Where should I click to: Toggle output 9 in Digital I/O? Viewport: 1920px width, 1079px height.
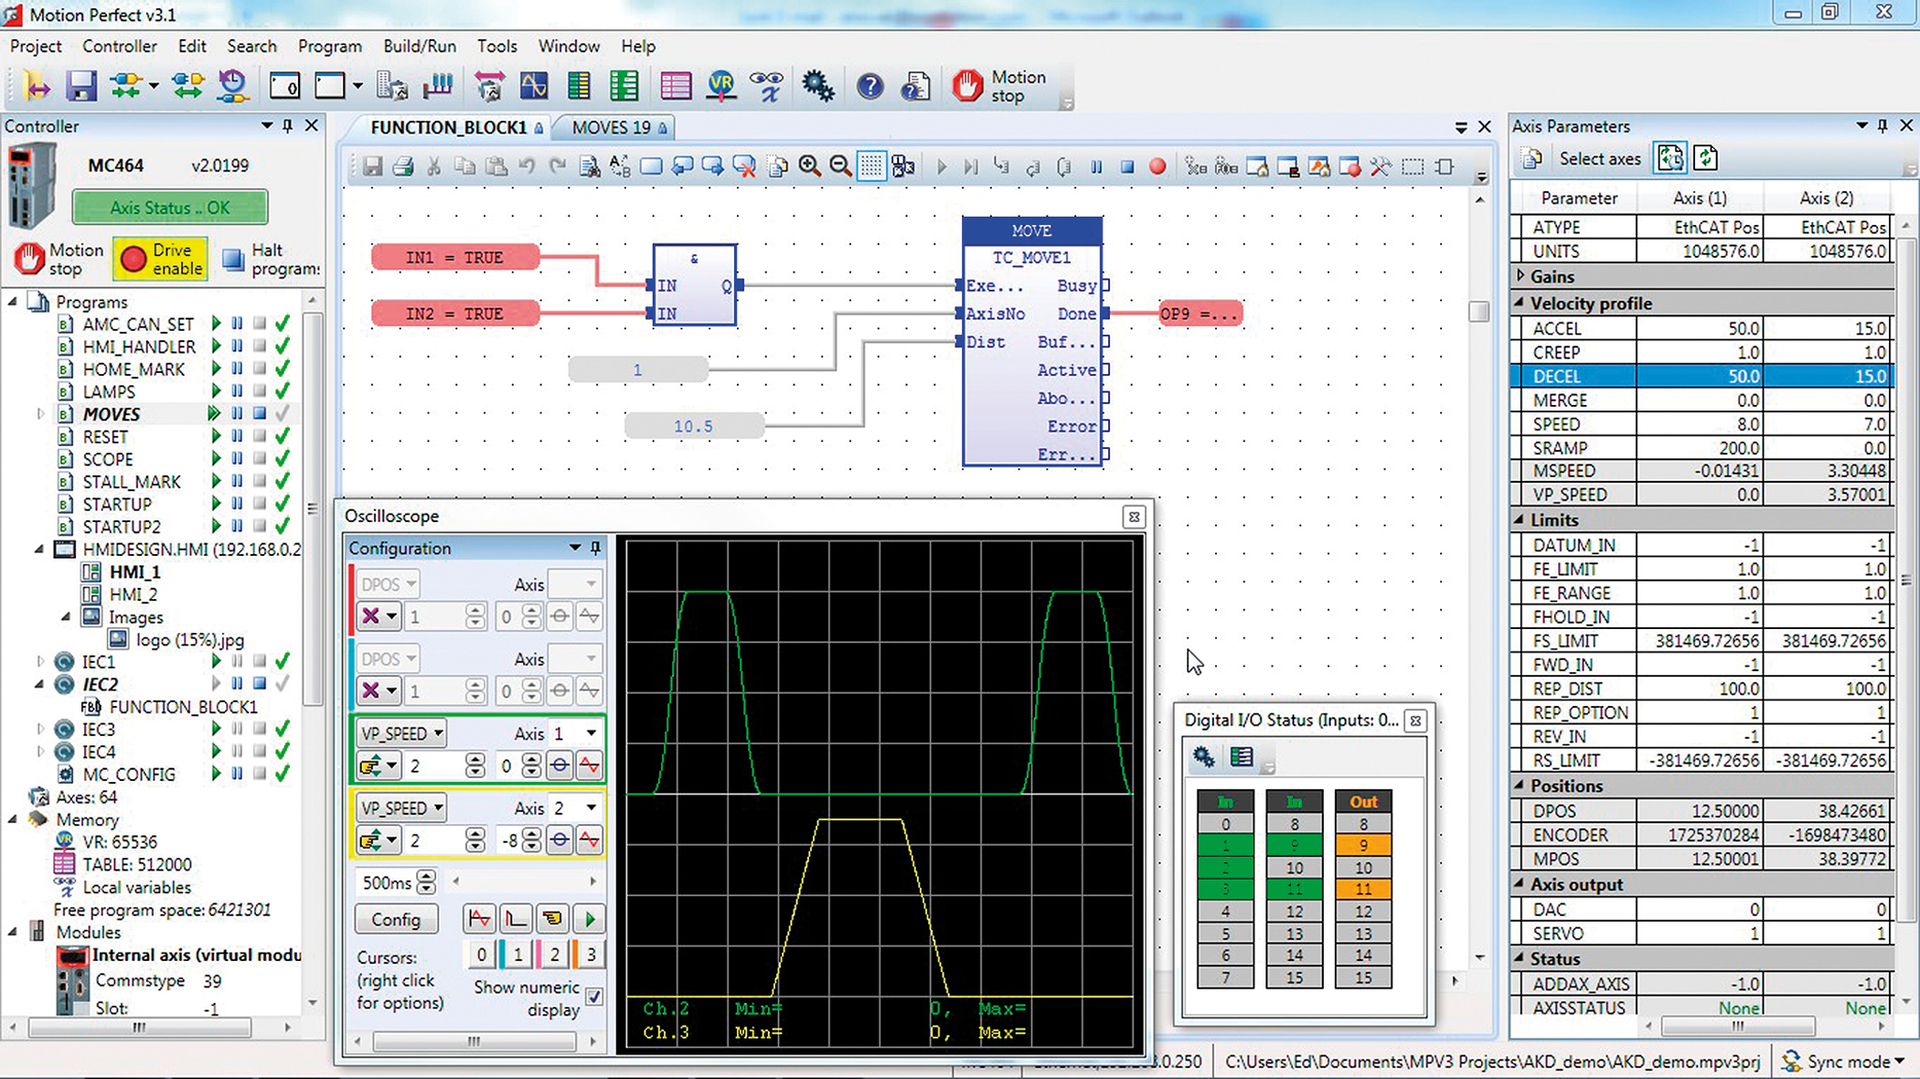click(x=1363, y=846)
